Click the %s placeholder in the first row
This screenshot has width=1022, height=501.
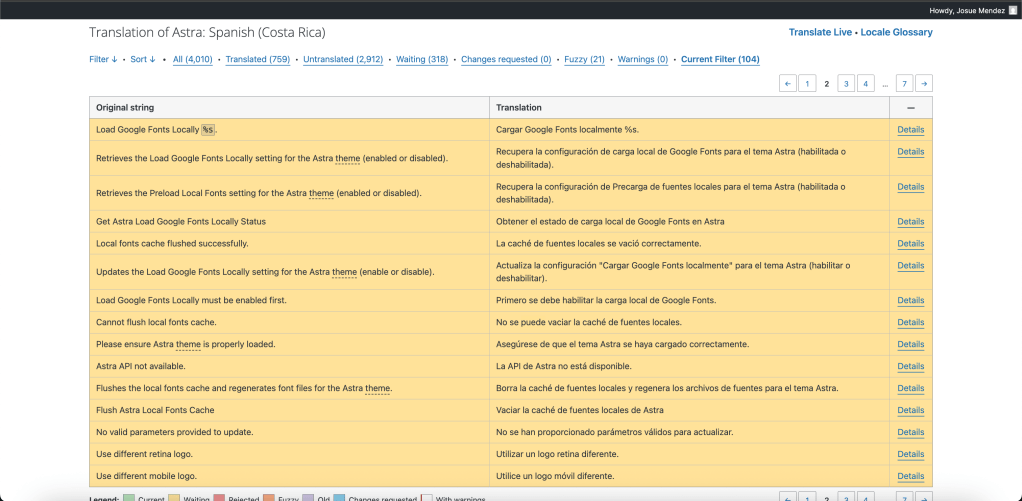coord(208,130)
